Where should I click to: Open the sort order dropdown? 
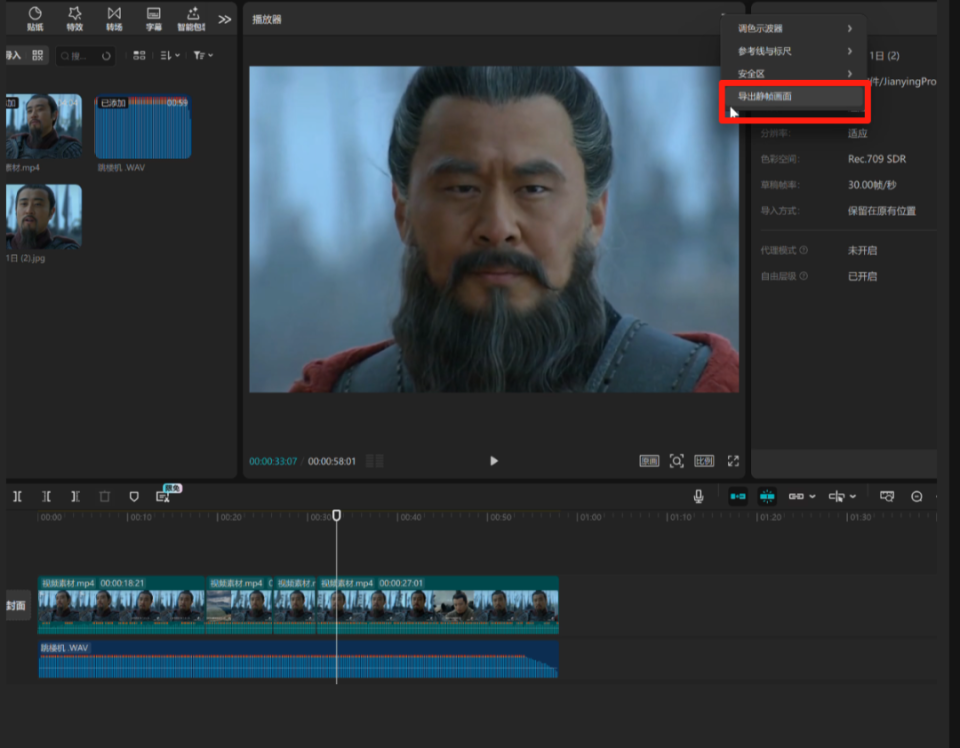point(170,55)
